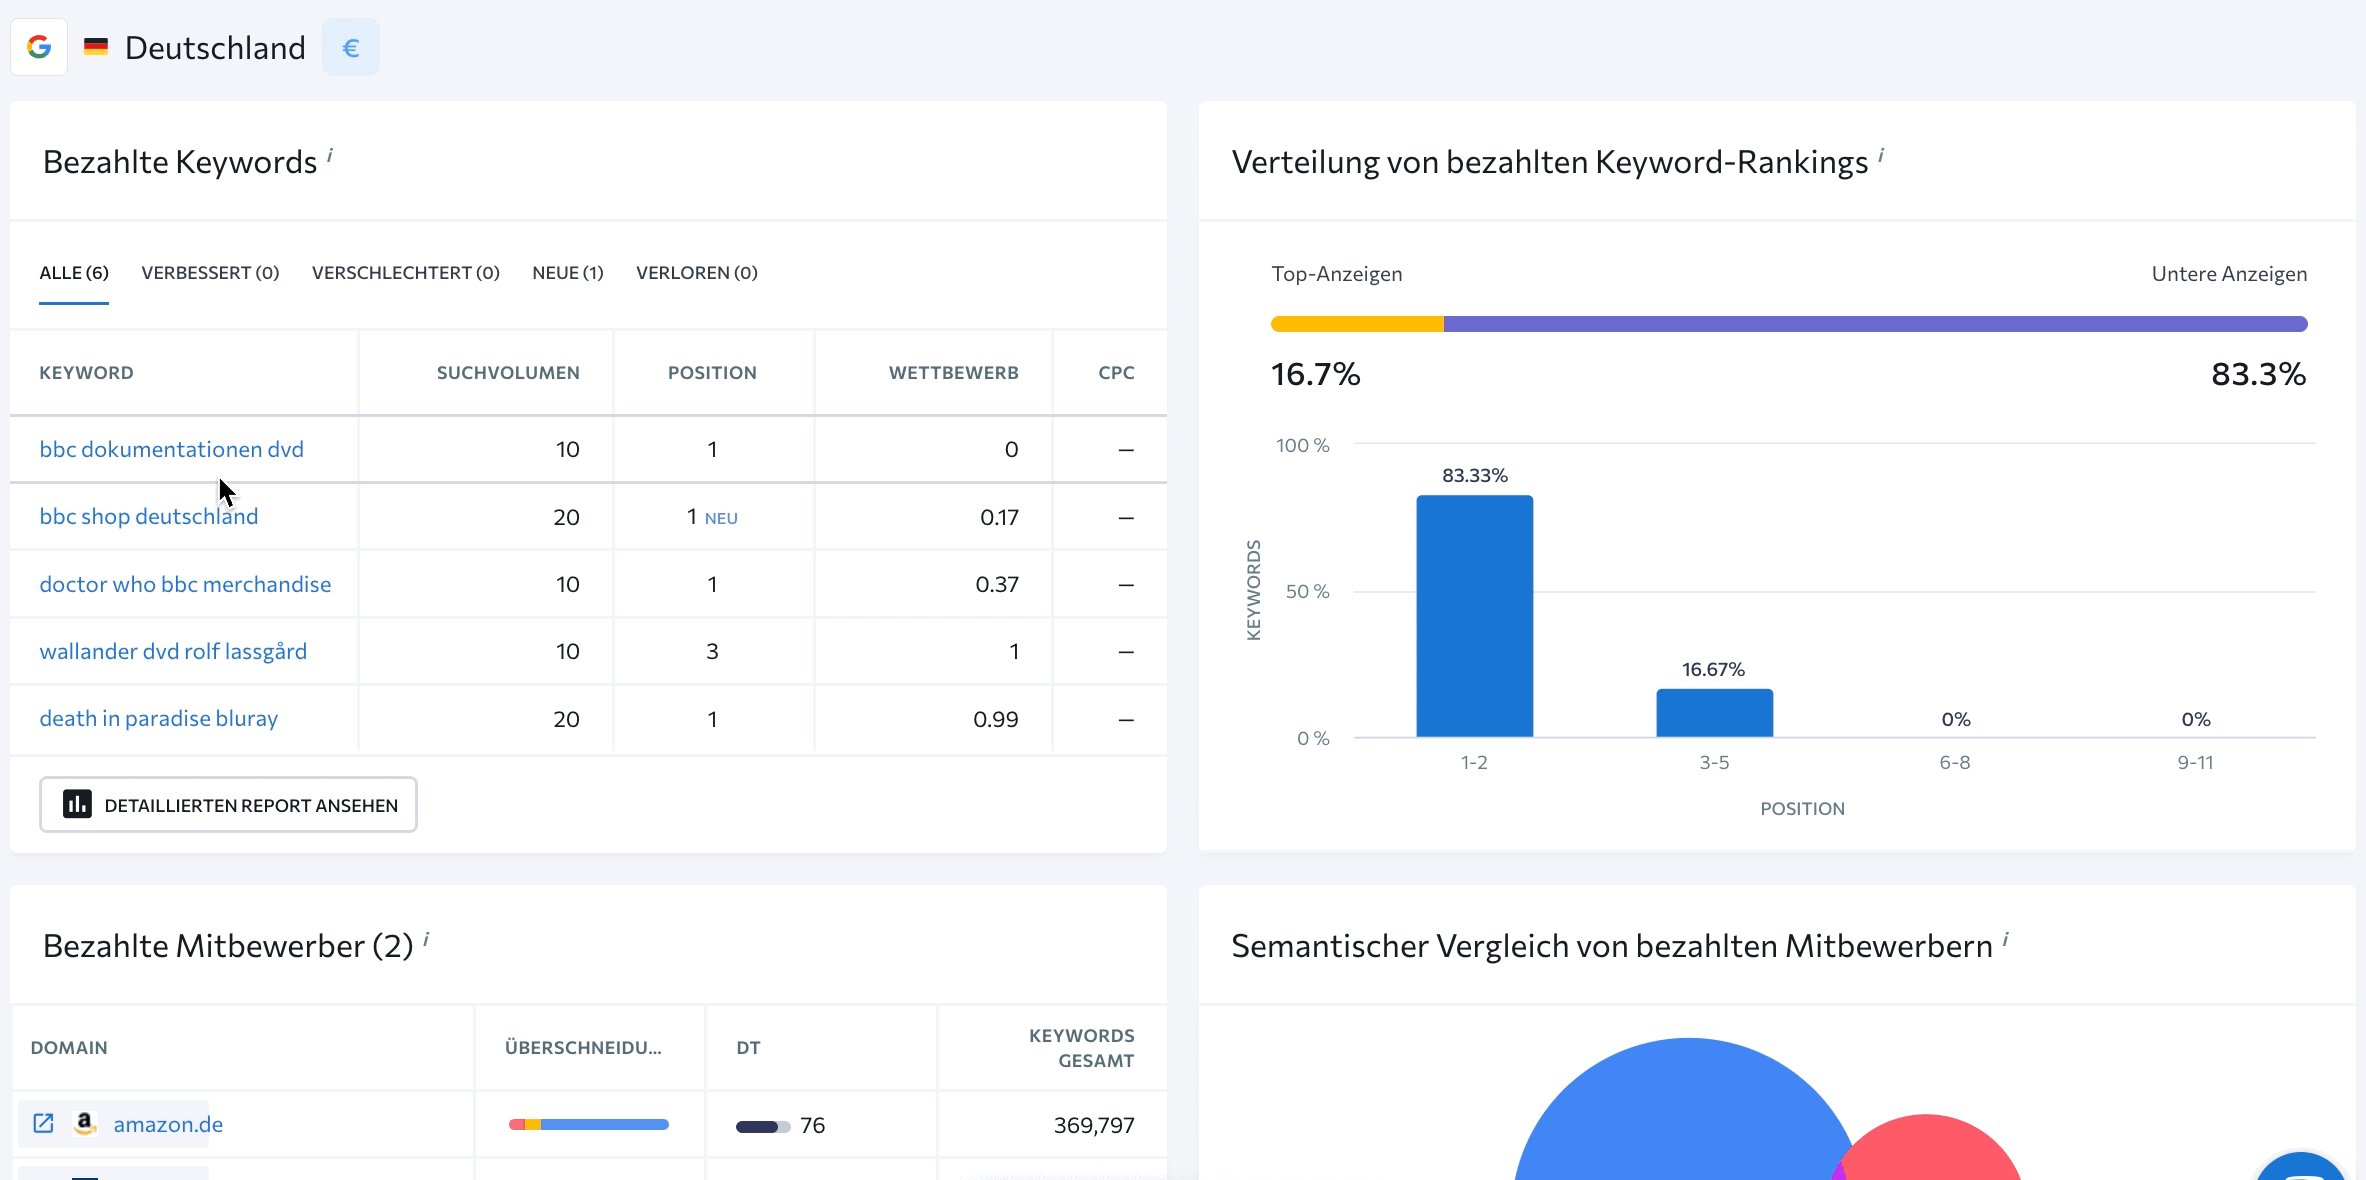This screenshot has height=1180, width=2366.
Task: Click info icon beside Bezahlte Mitbewerber heading
Action: (427, 938)
